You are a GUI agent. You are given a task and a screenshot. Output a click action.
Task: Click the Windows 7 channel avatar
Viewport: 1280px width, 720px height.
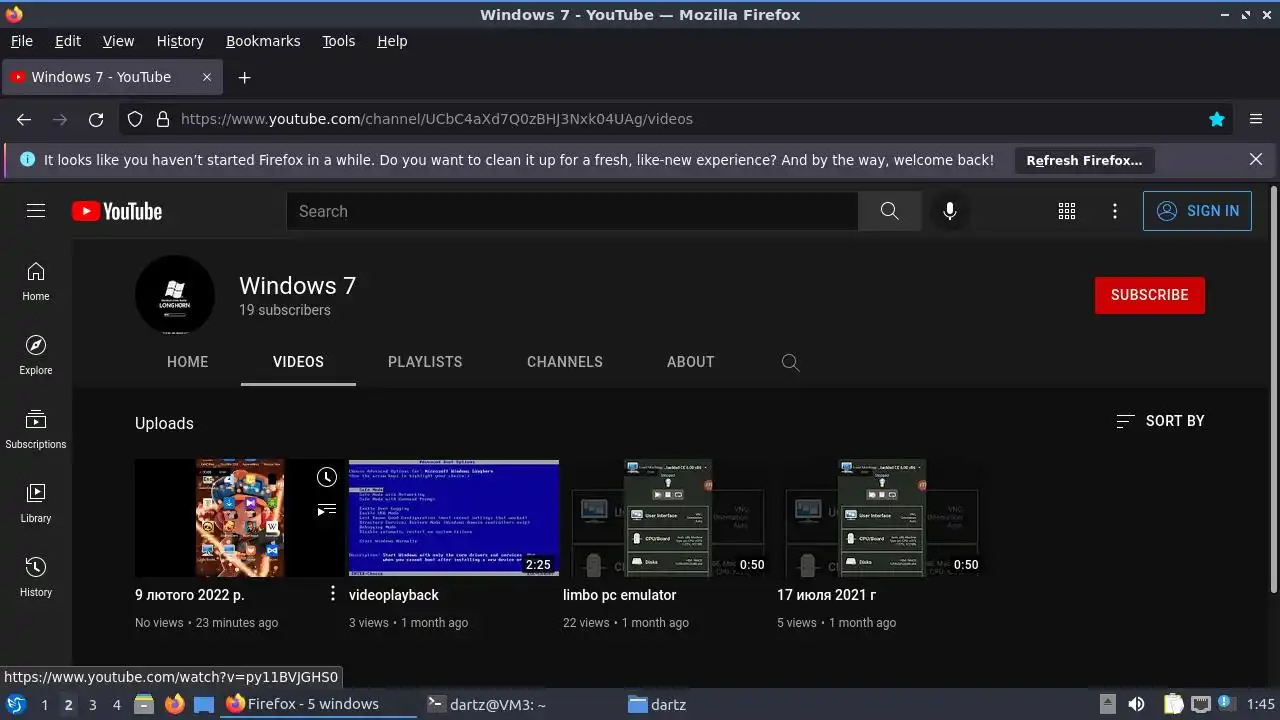[175, 295]
